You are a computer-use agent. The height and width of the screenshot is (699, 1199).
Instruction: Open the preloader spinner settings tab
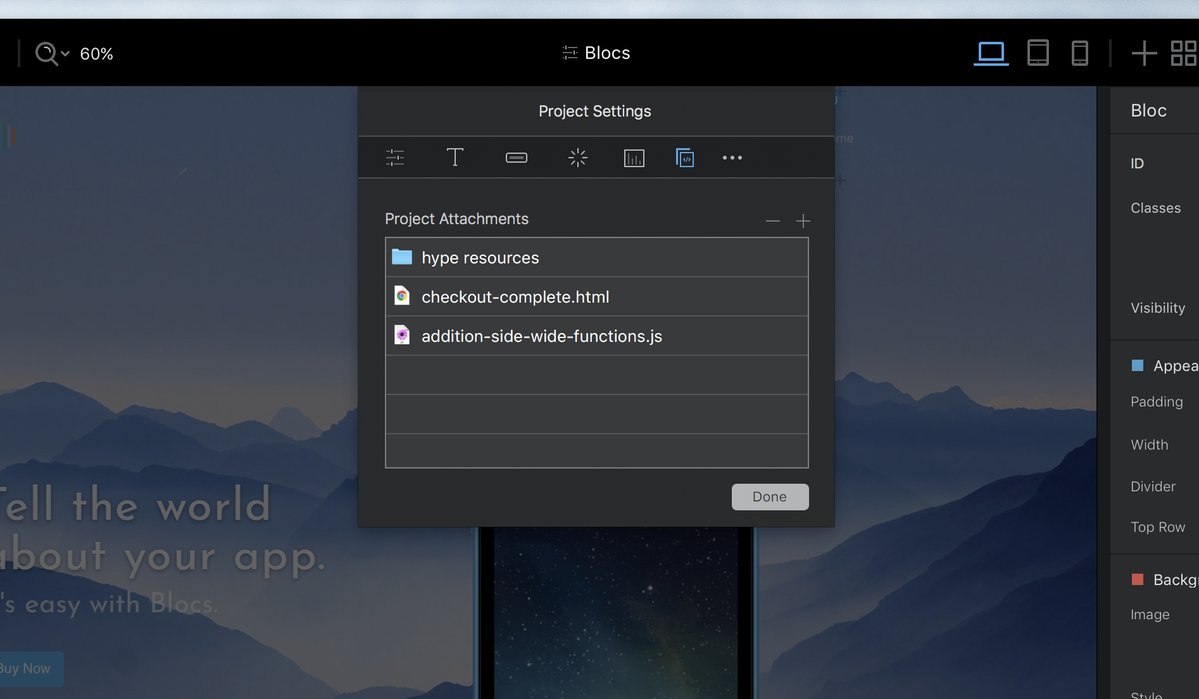pyautogui.click(x=577, y=158)
